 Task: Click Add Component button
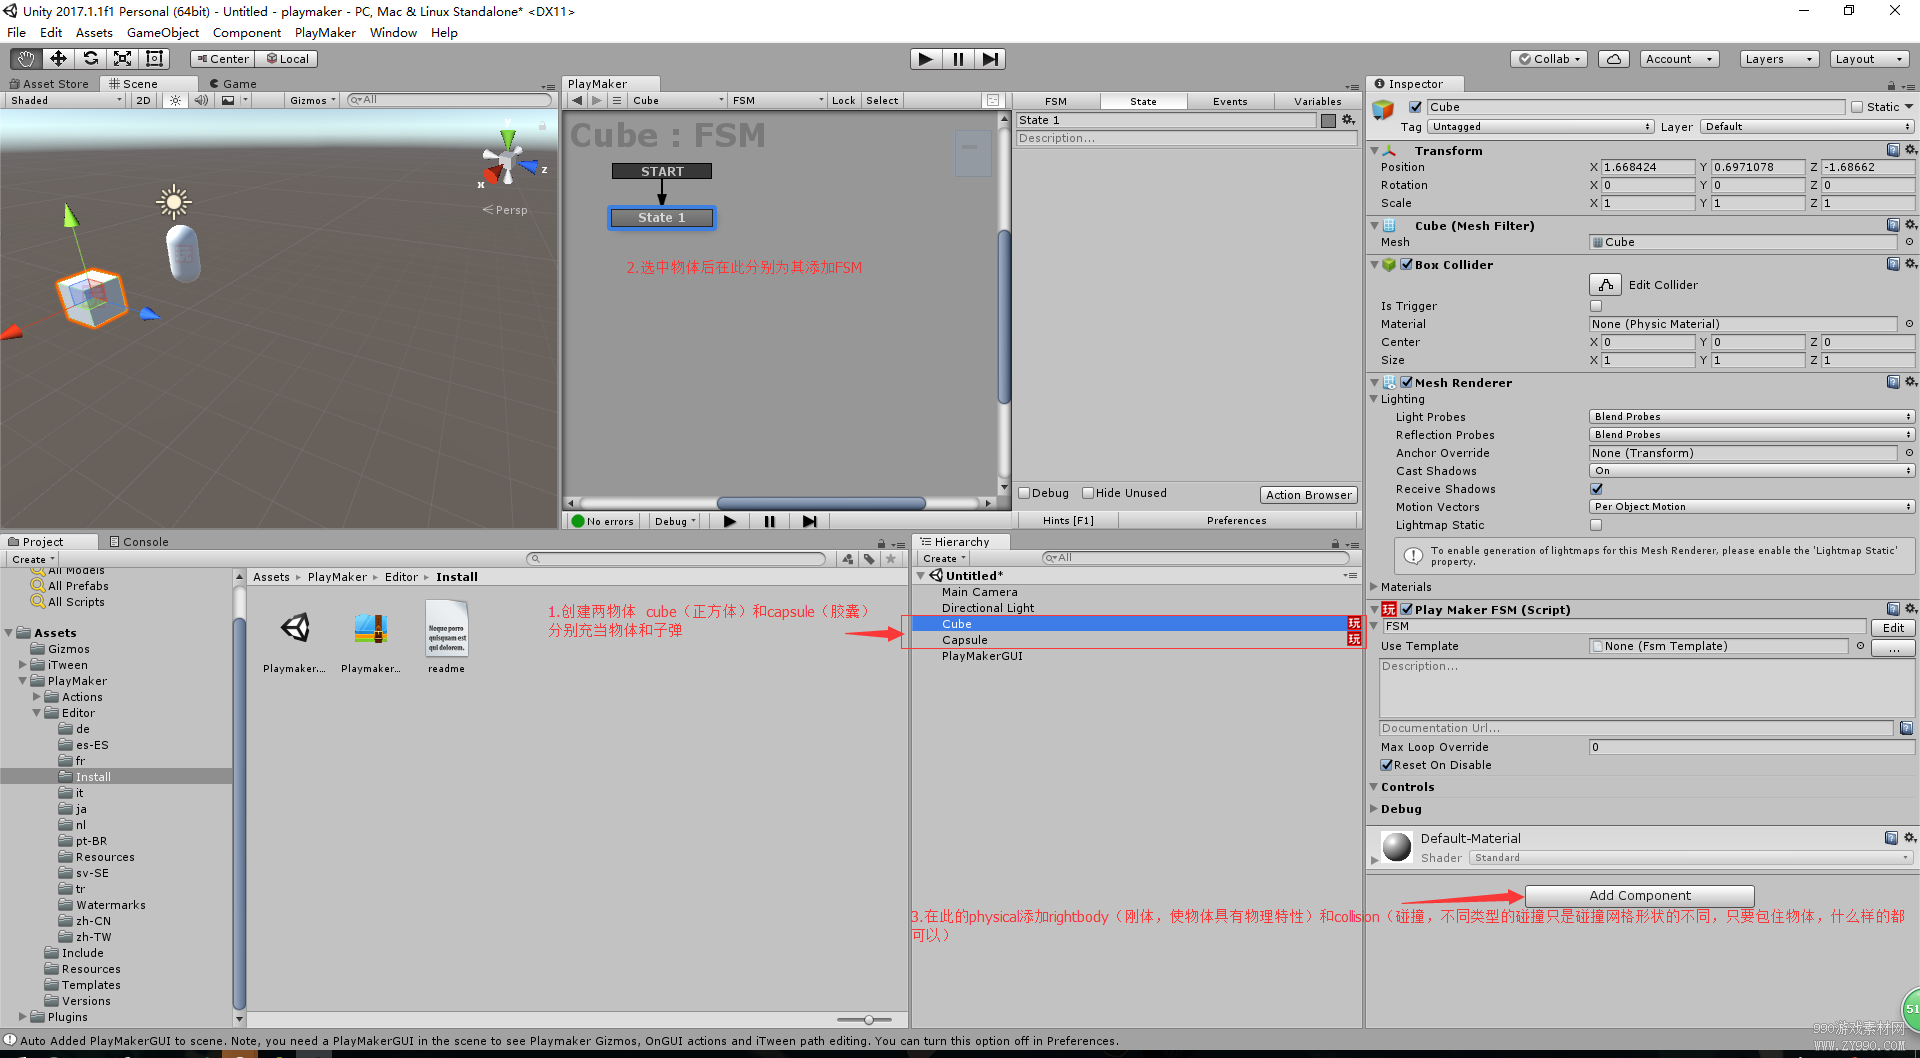[1640, 896]
